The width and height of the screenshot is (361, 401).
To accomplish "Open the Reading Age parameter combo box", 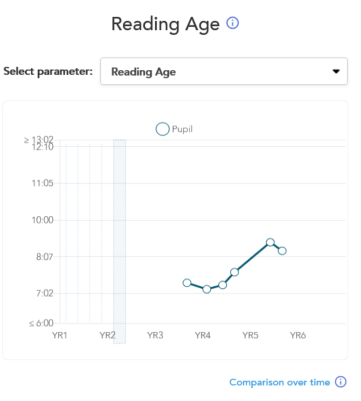I will (224, 71).
